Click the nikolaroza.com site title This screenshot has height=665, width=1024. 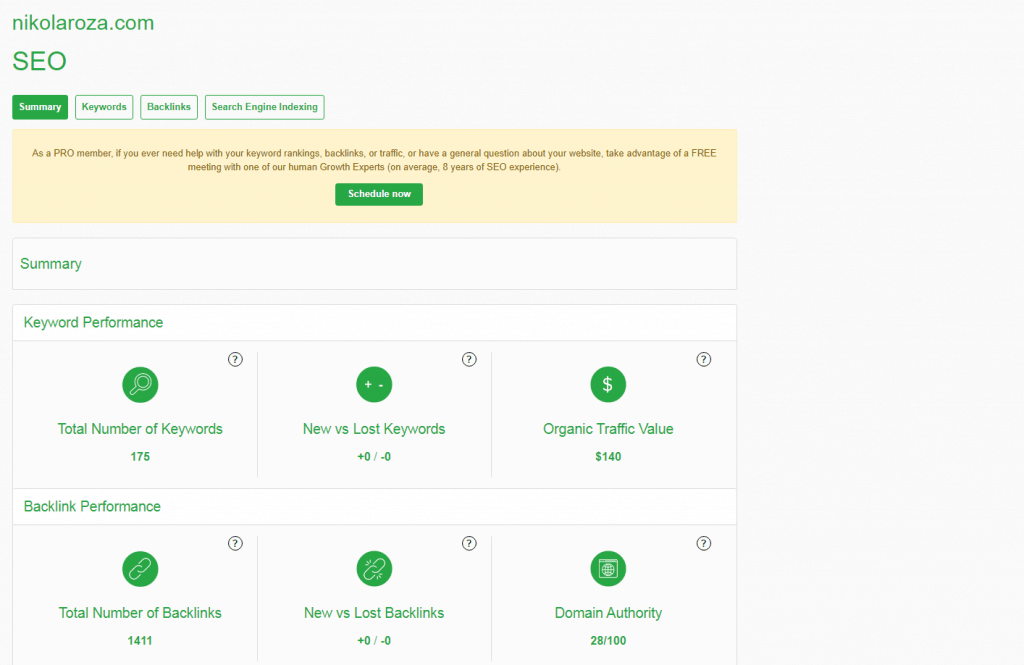83,23
